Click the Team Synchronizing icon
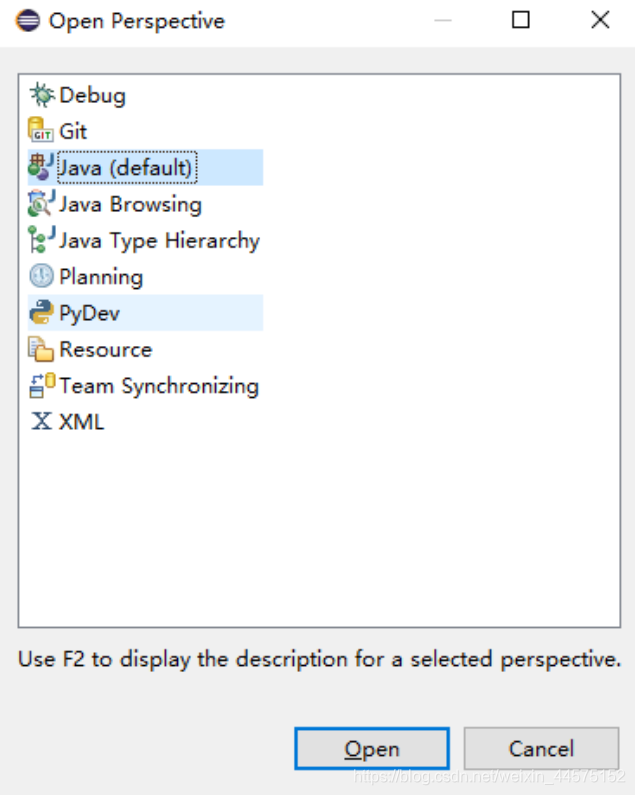The height and width of the screenshot is (795, 635). 42,385
